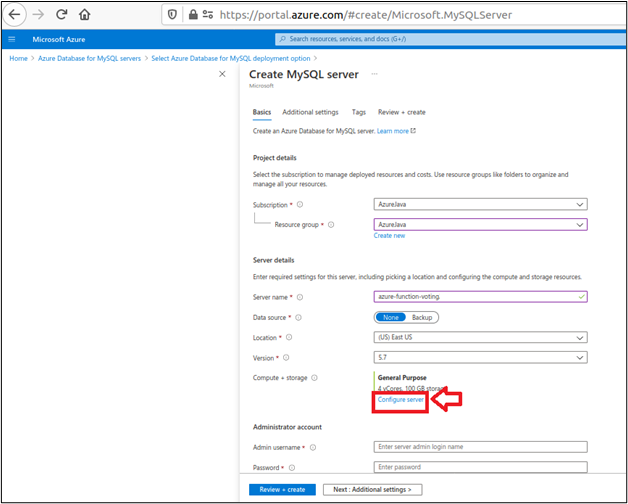This screenshot has height=504, width=628.
Task: Open site permissions icon in address bar
Action: pyautogui.click(x=208, y=15)
